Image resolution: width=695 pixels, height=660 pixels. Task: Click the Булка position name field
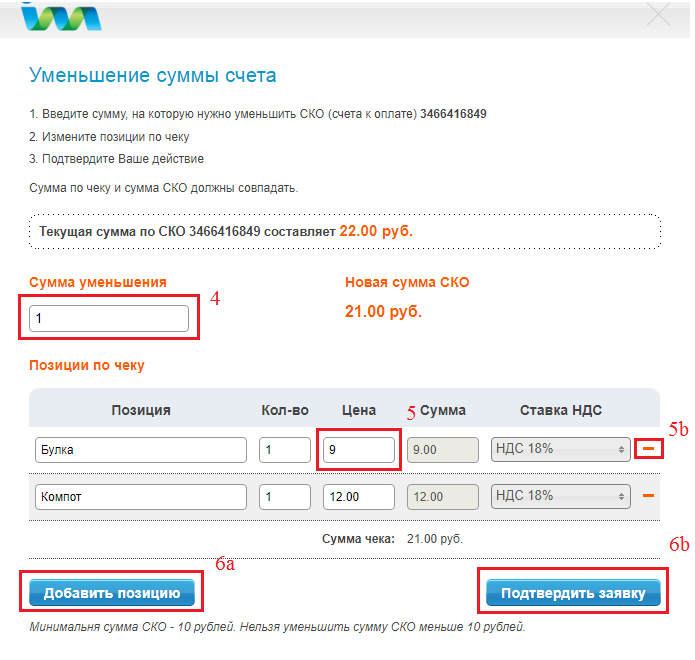[140, 450]
